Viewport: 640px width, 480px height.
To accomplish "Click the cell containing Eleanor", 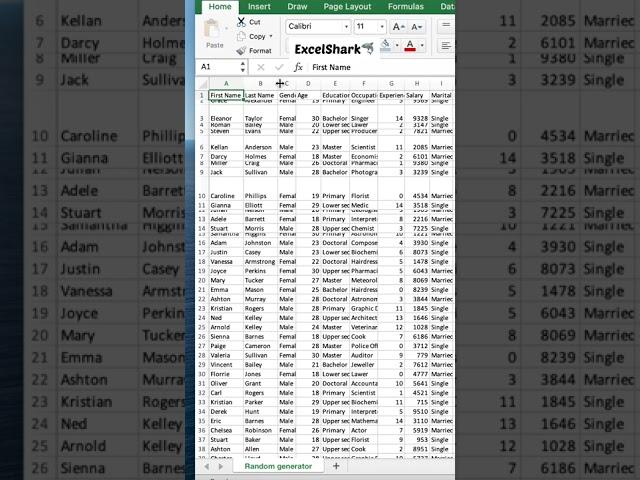I will click(226, 112).
